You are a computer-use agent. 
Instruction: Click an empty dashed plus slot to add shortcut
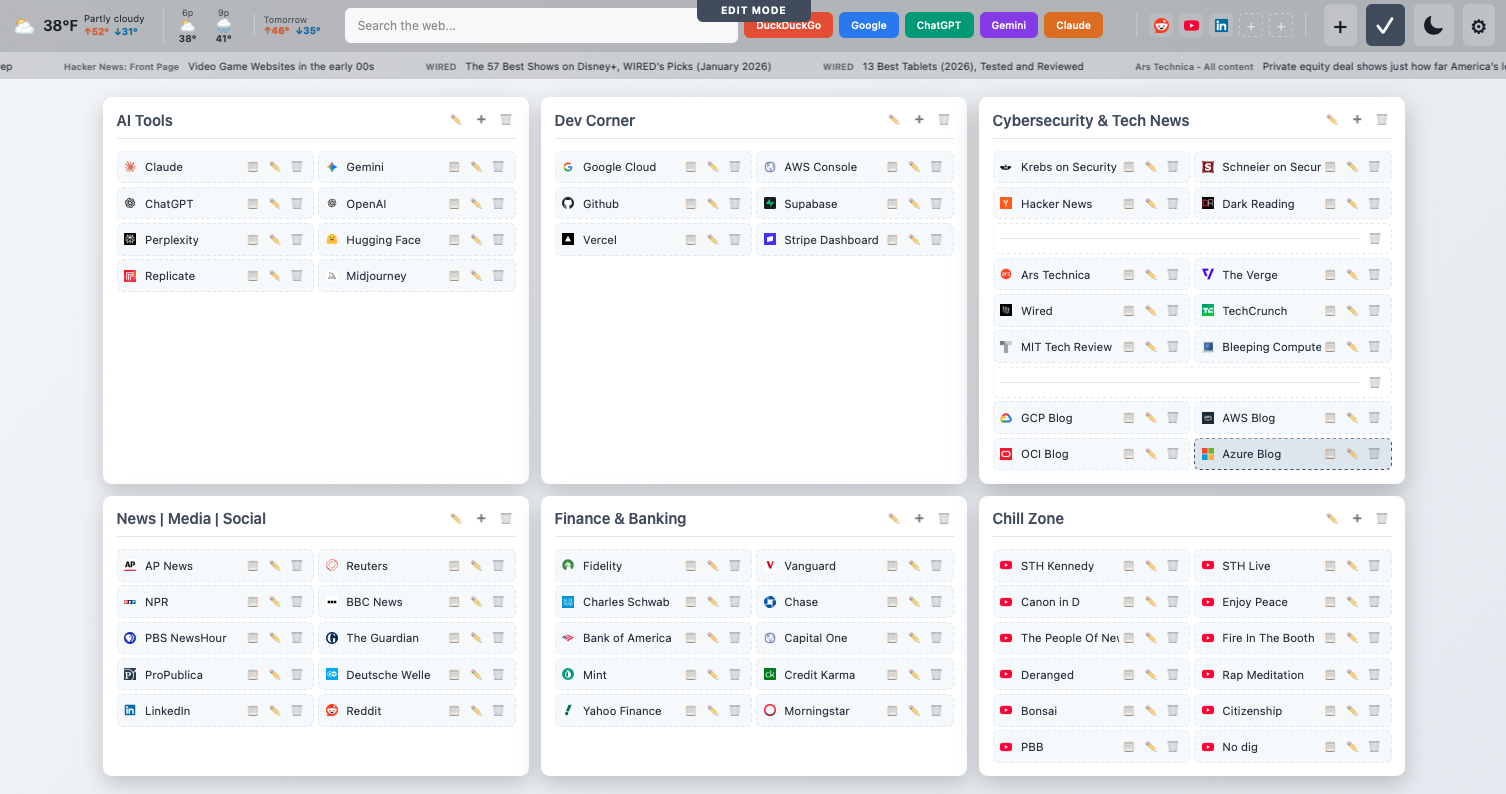1251,25
